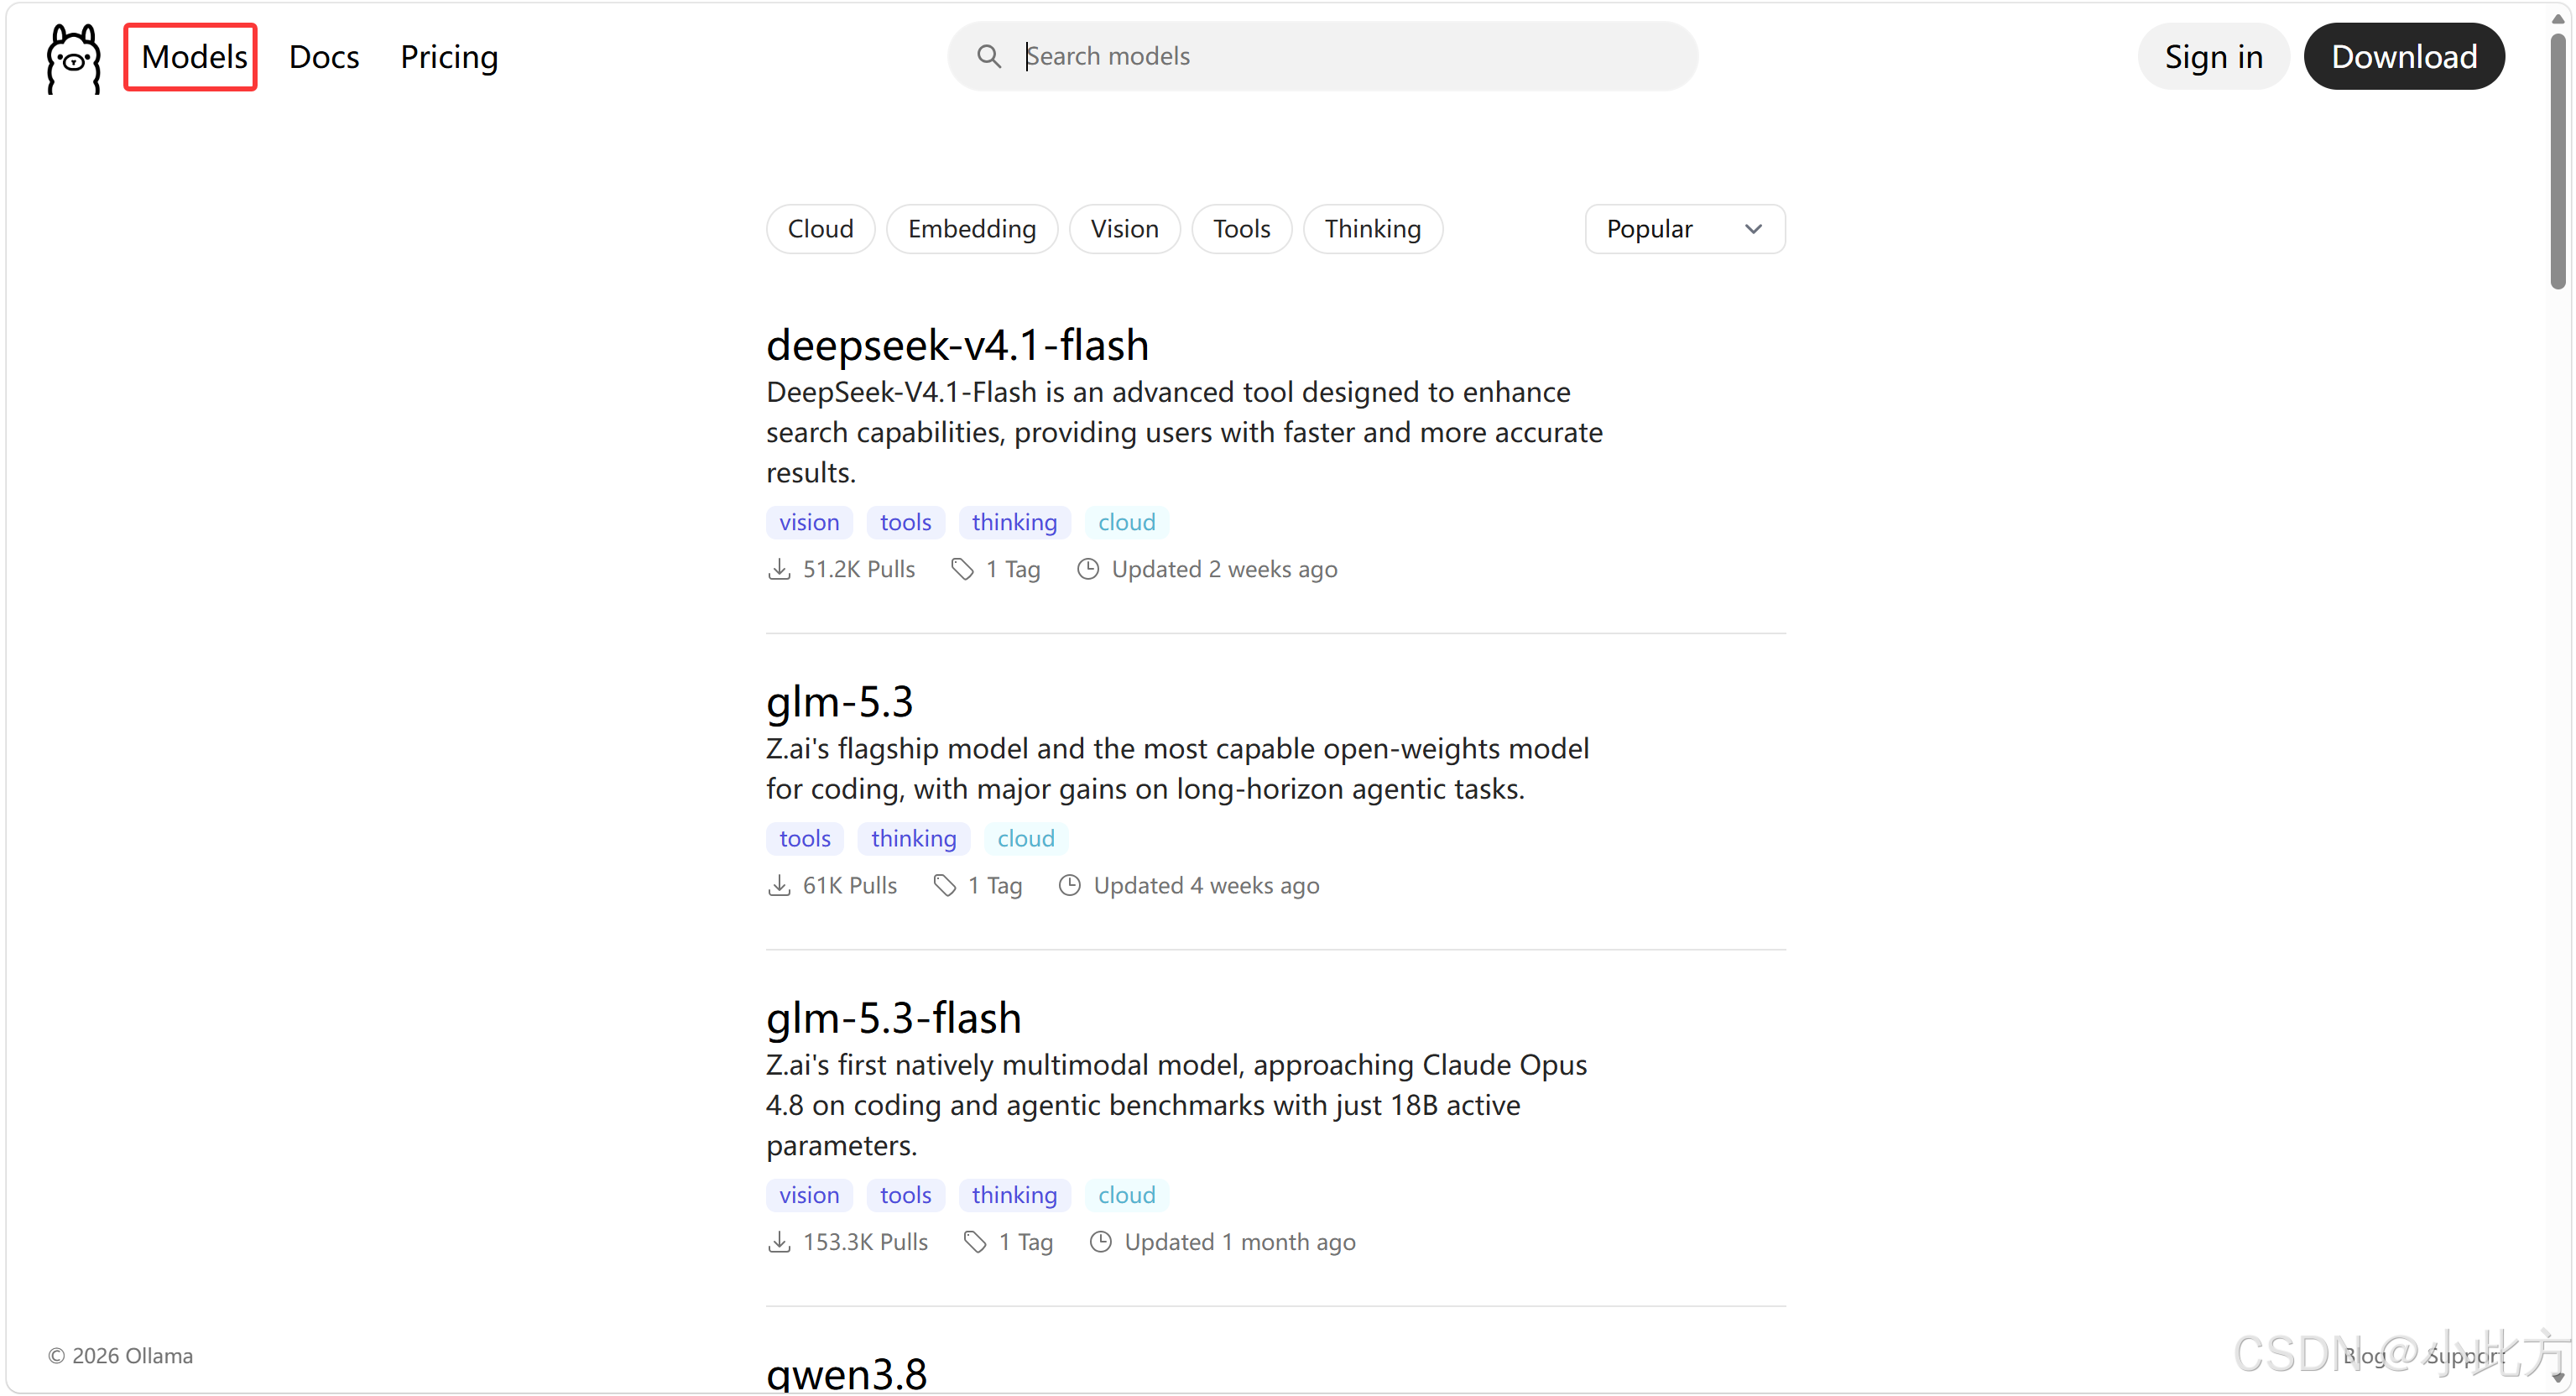Click the cloud tag under glm-5.3-flash

1127,1195
